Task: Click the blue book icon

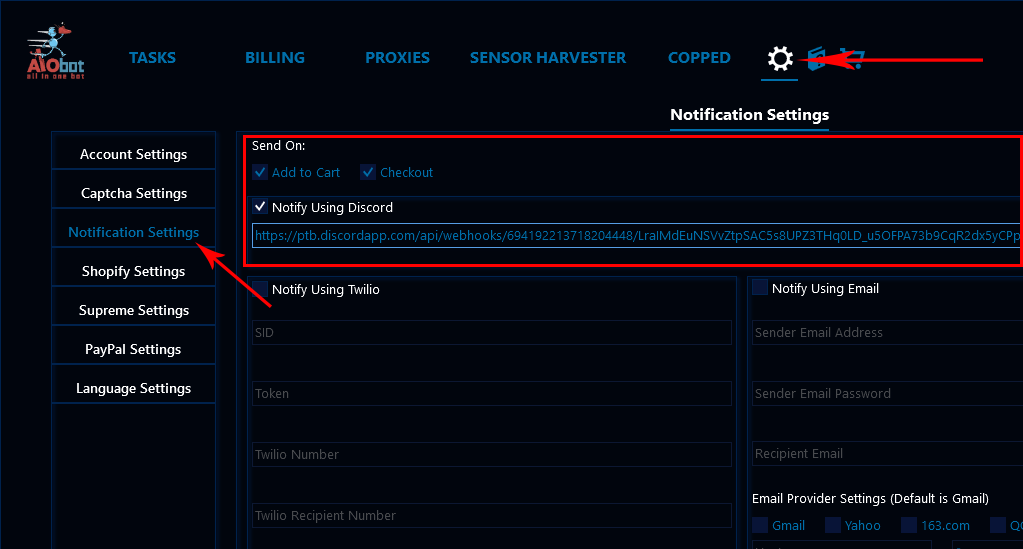Action: 818,59
